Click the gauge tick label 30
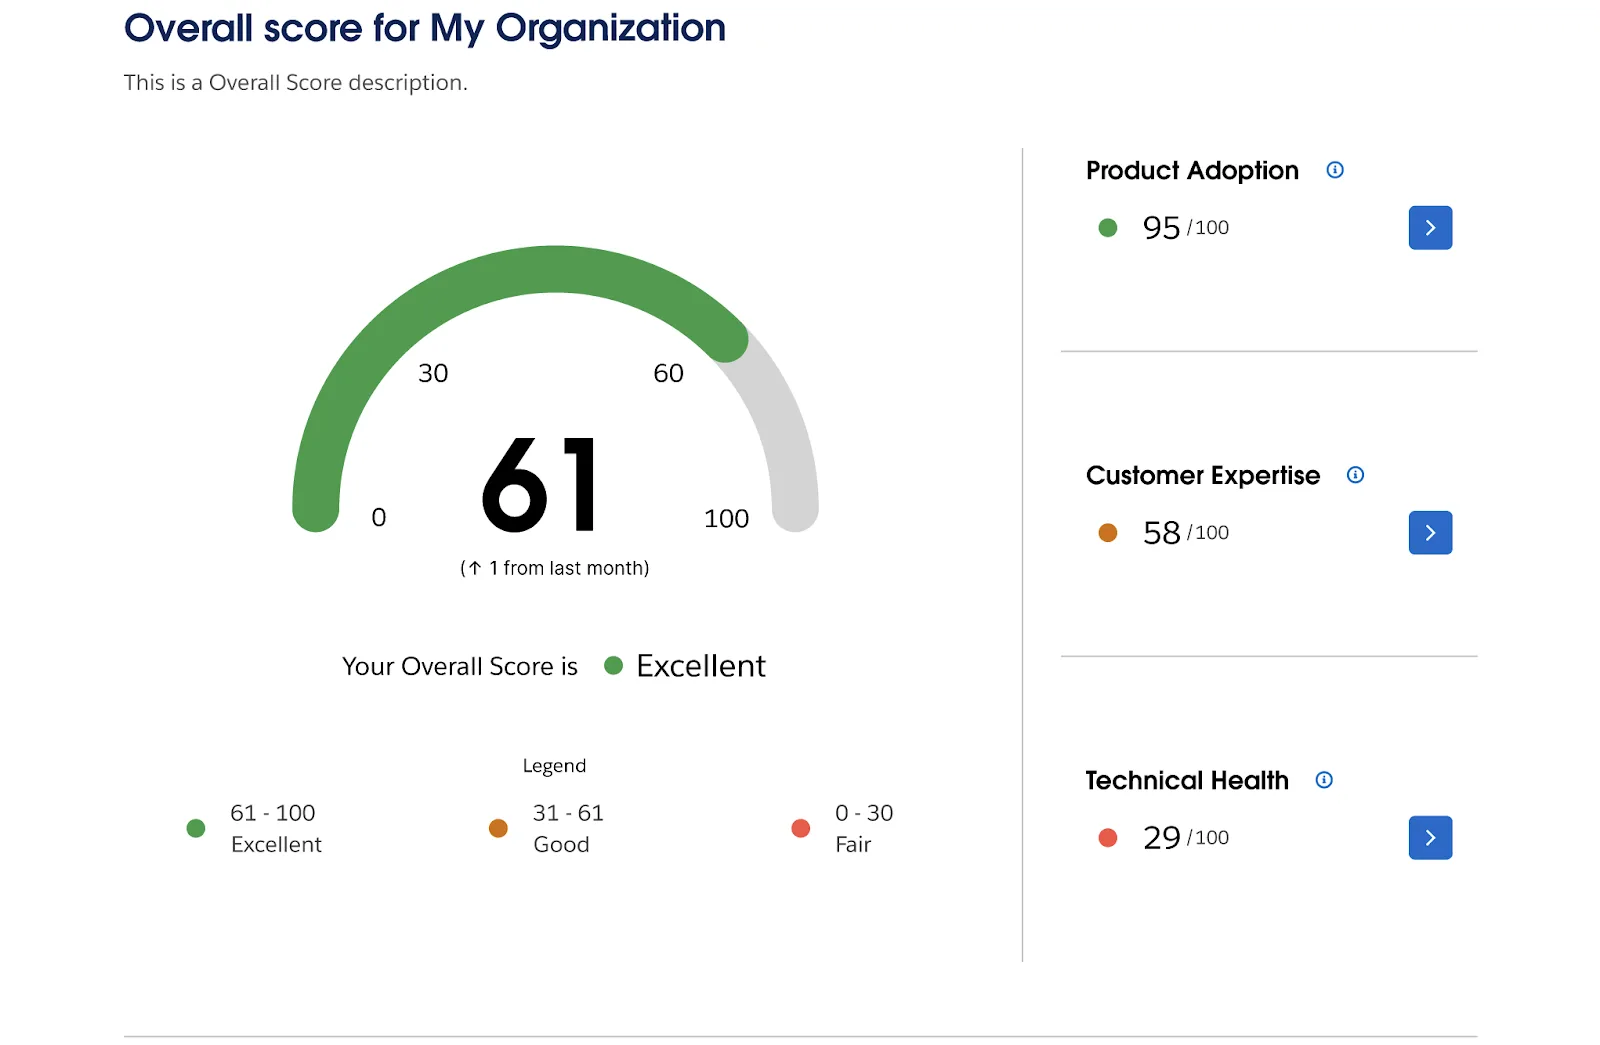Screen dimensions: 1600x1045 pos(433,373)
